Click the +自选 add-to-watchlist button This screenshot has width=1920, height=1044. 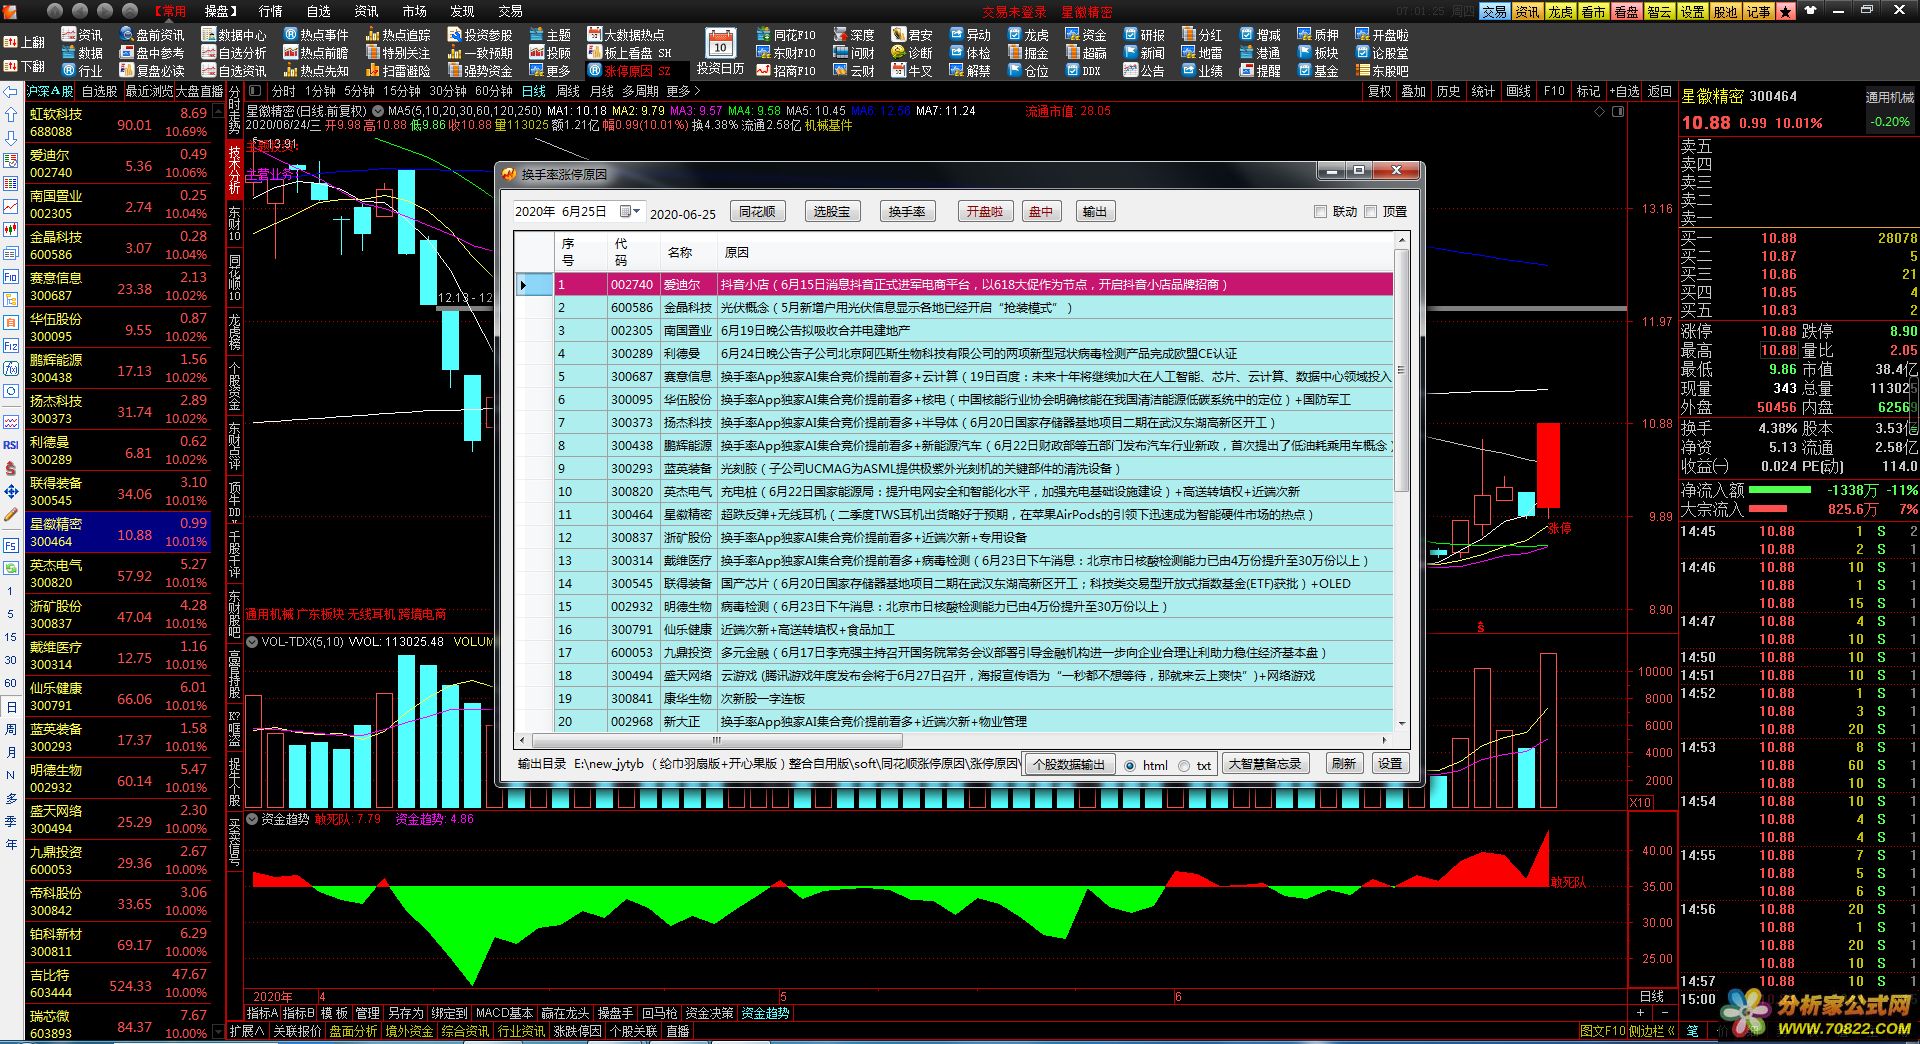pos(1624,91)
